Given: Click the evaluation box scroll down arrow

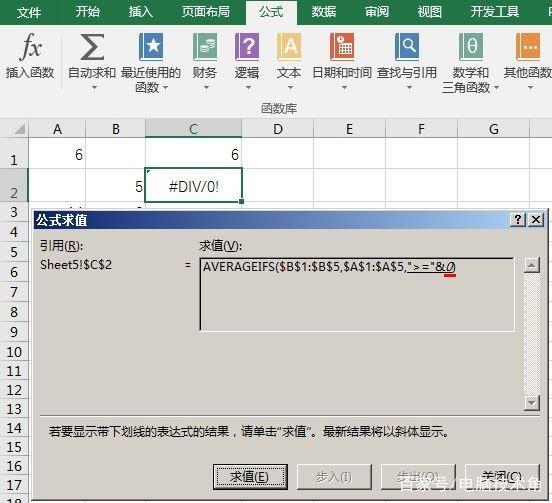Looking at the screenshot, I should pyautogui.click(x=531, y=403).
